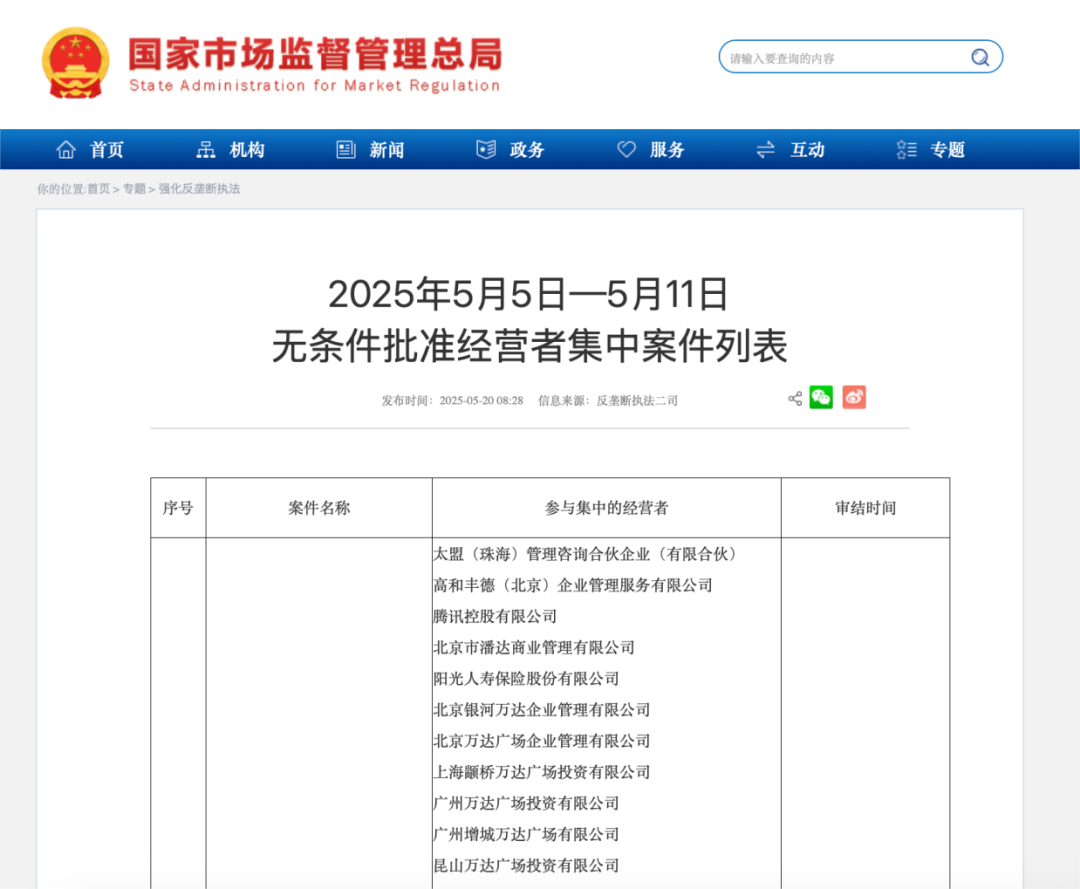
Task: Share the article via WeChat icon
Action: pyautogui.click(x=821, y=397)
